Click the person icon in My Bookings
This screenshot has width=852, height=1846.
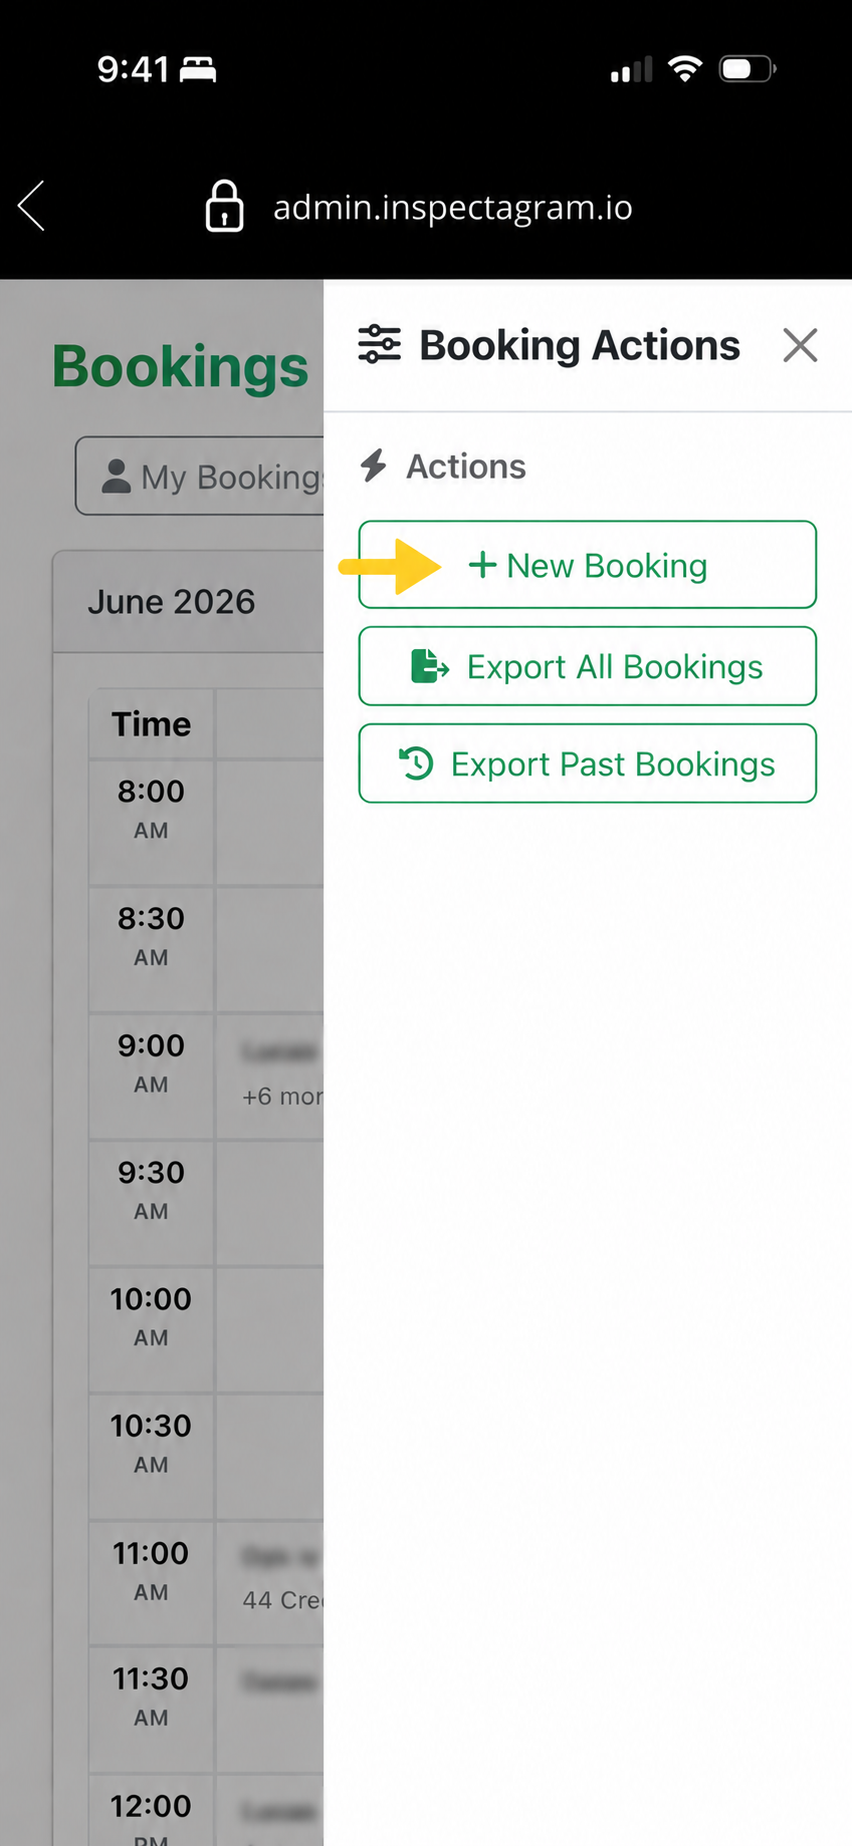[x=116, y=476]
